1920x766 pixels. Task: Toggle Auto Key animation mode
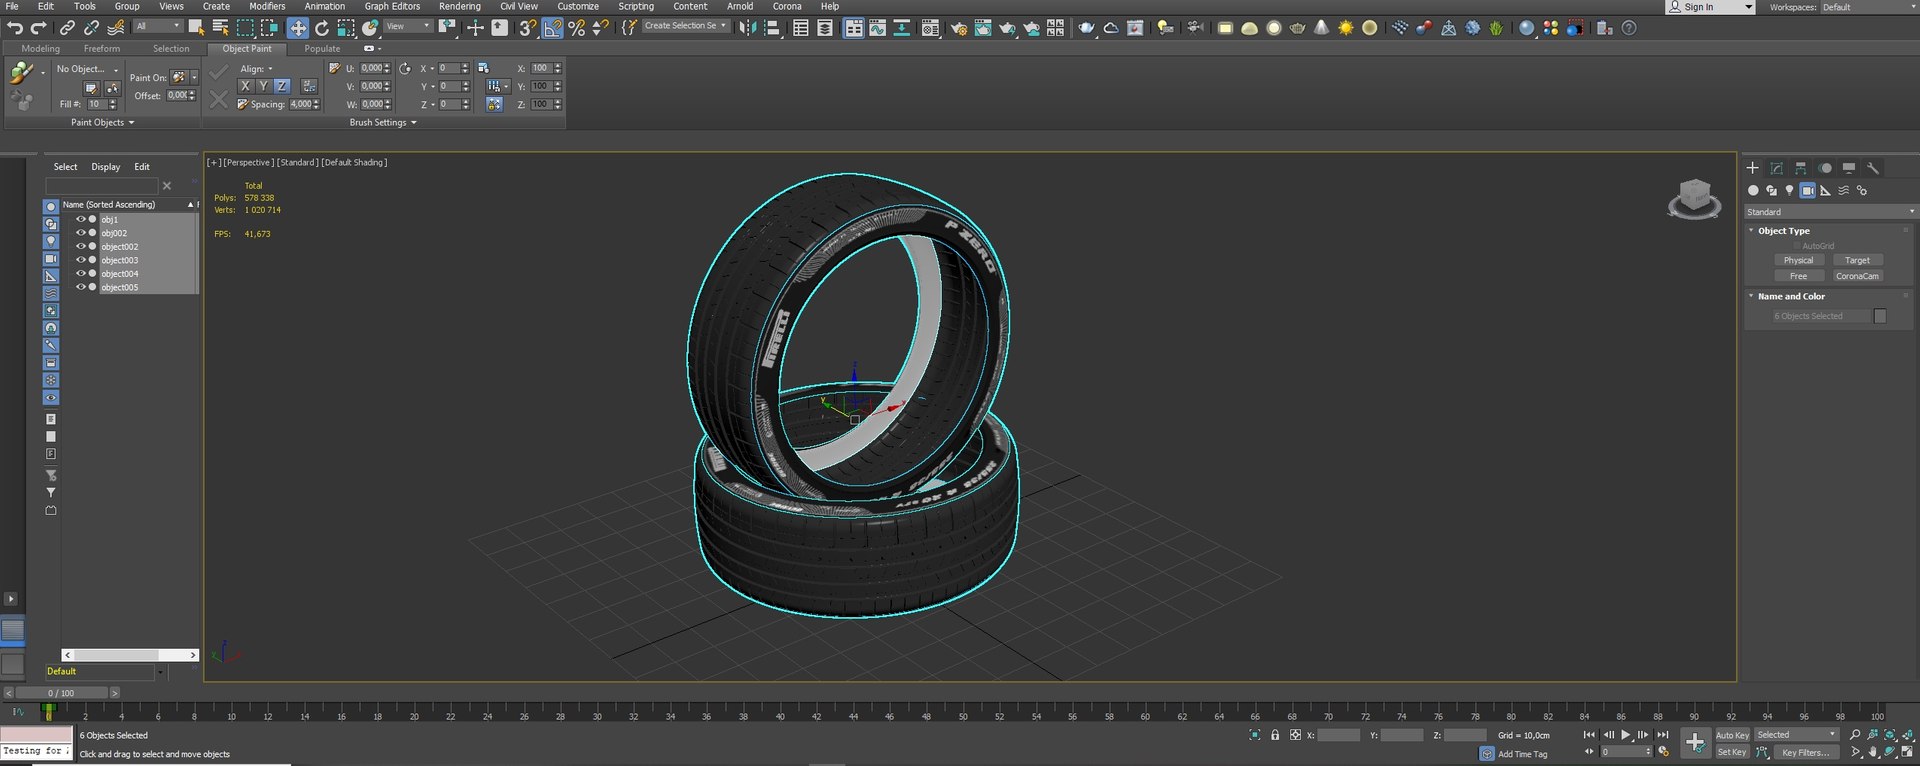tap(1732, 735)
